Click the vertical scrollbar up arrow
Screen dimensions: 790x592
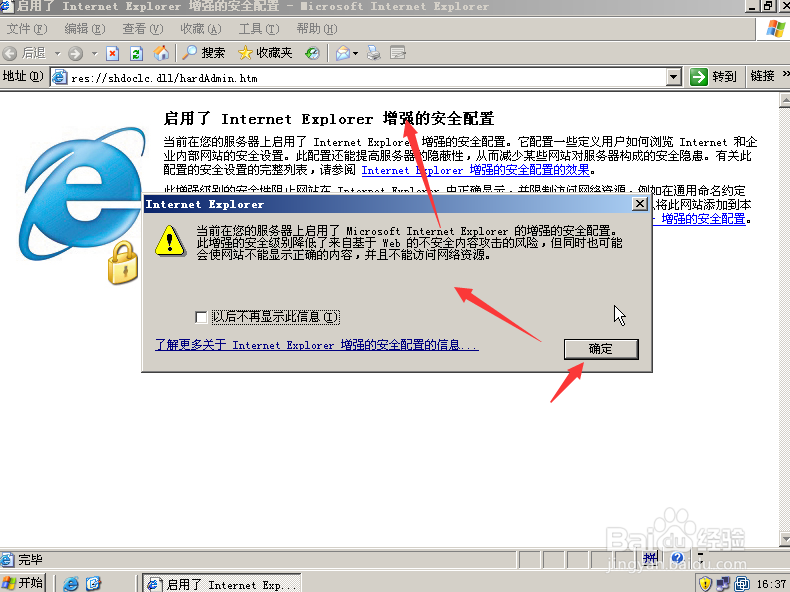click(784, 100)
